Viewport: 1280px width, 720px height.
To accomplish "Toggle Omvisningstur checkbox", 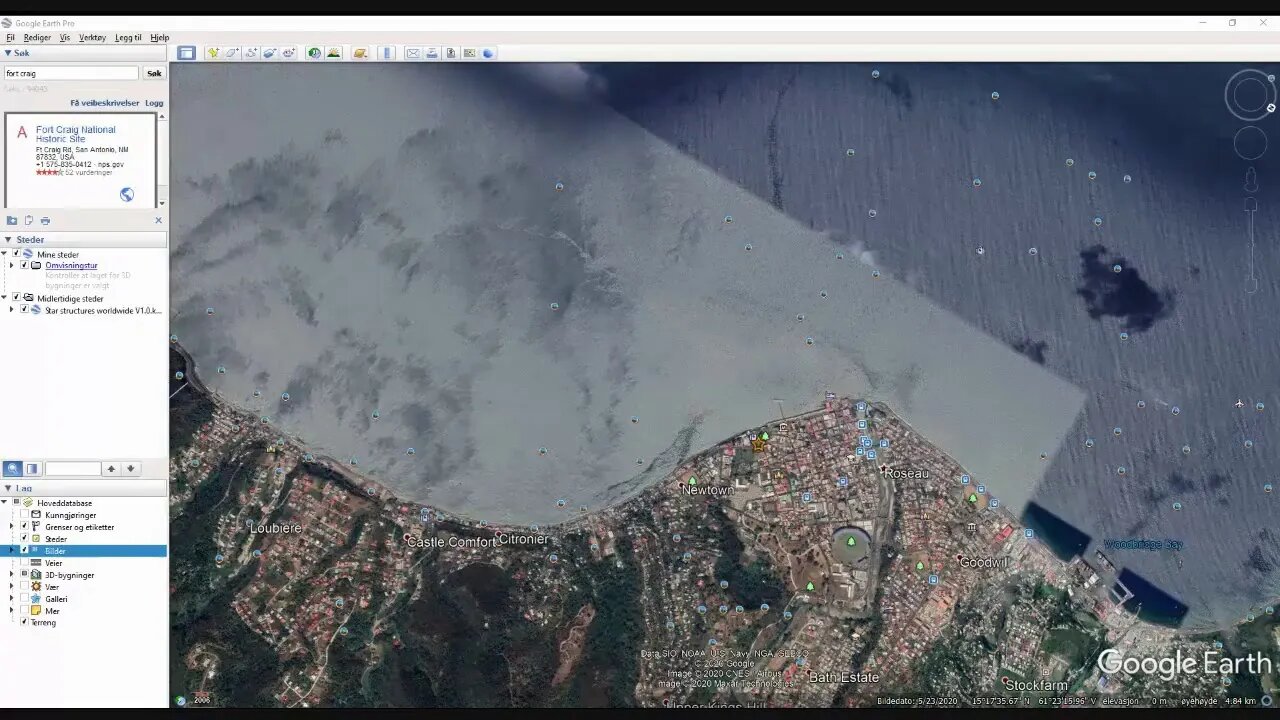I will (24, 265).
